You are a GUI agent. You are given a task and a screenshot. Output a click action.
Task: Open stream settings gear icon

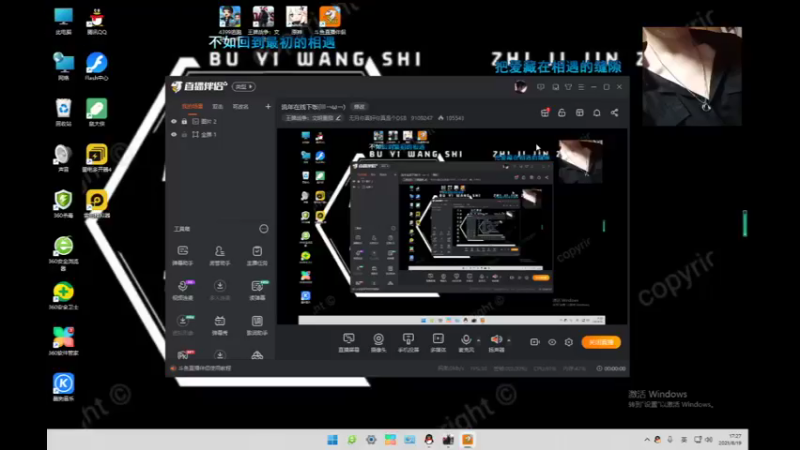pos(569,342)
